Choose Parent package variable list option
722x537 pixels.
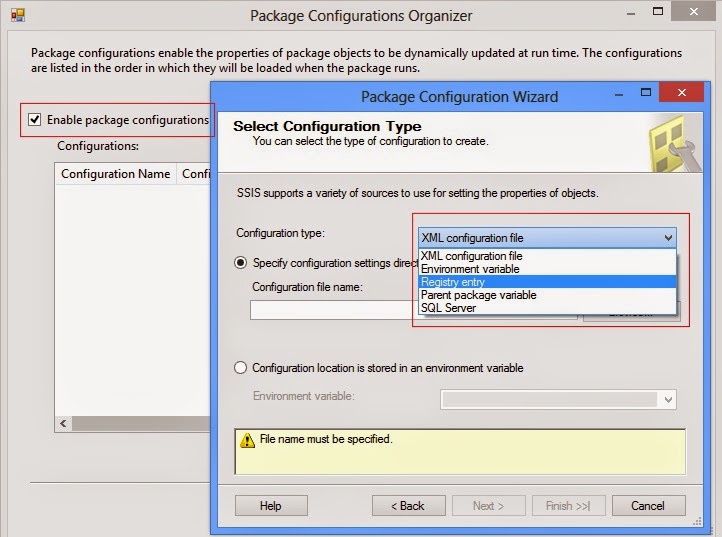point(547,295)
